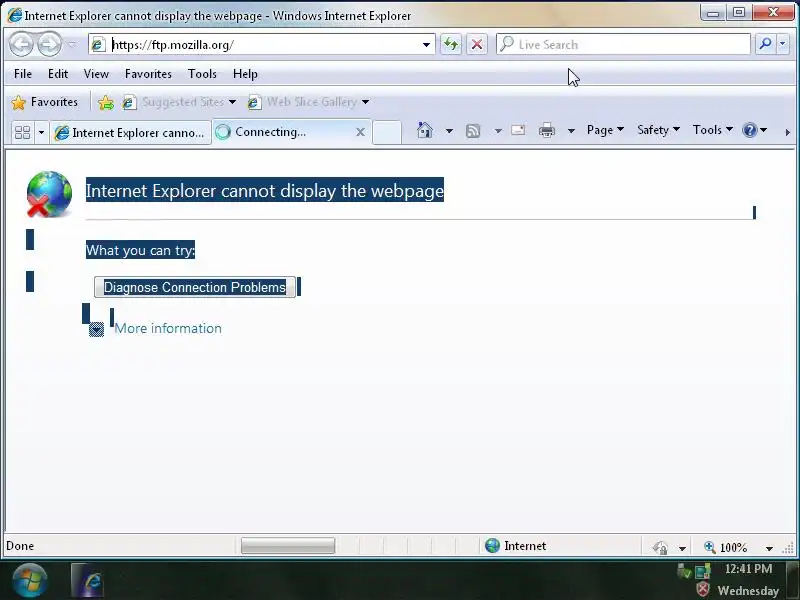The image size is (800, 600).
Task: Add to Favorites Bar star-arrow icon
Action: click(x=106, y=103)
